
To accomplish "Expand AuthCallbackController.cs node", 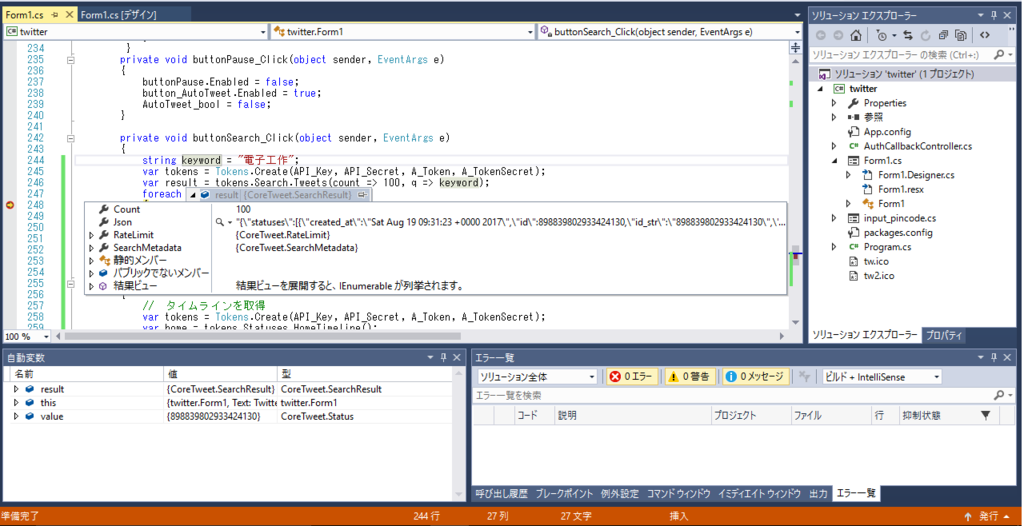I will pyautogui.click(x=834, y=146).
